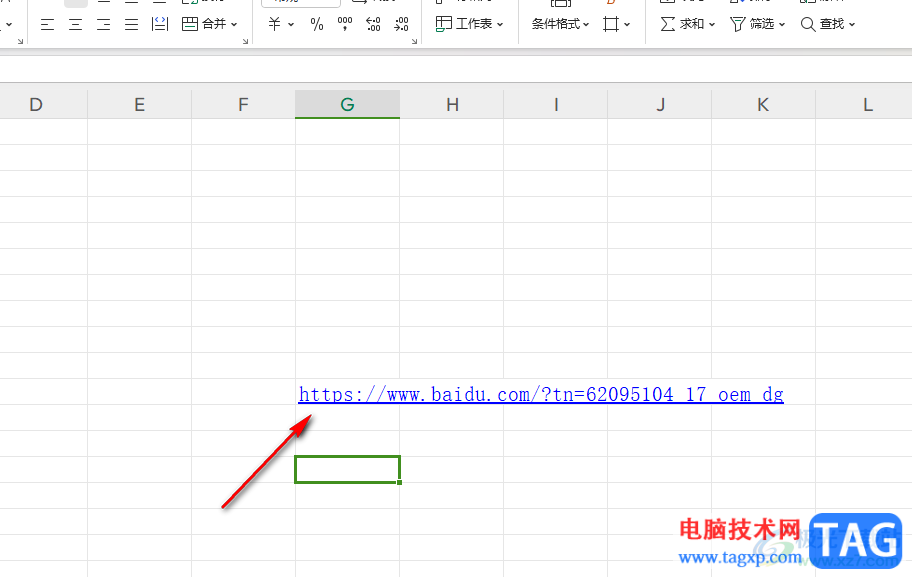Expand the 求和 sum dropdown arrow
Screen dimensions: 912x577
click(x=712, y=24)
